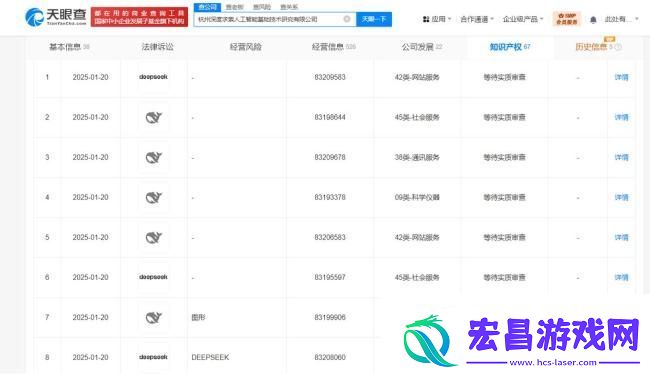650x374 pixels.
Task: Open the red commercial query tool banner
Action: pyautogui.click(x=139, y=17)
